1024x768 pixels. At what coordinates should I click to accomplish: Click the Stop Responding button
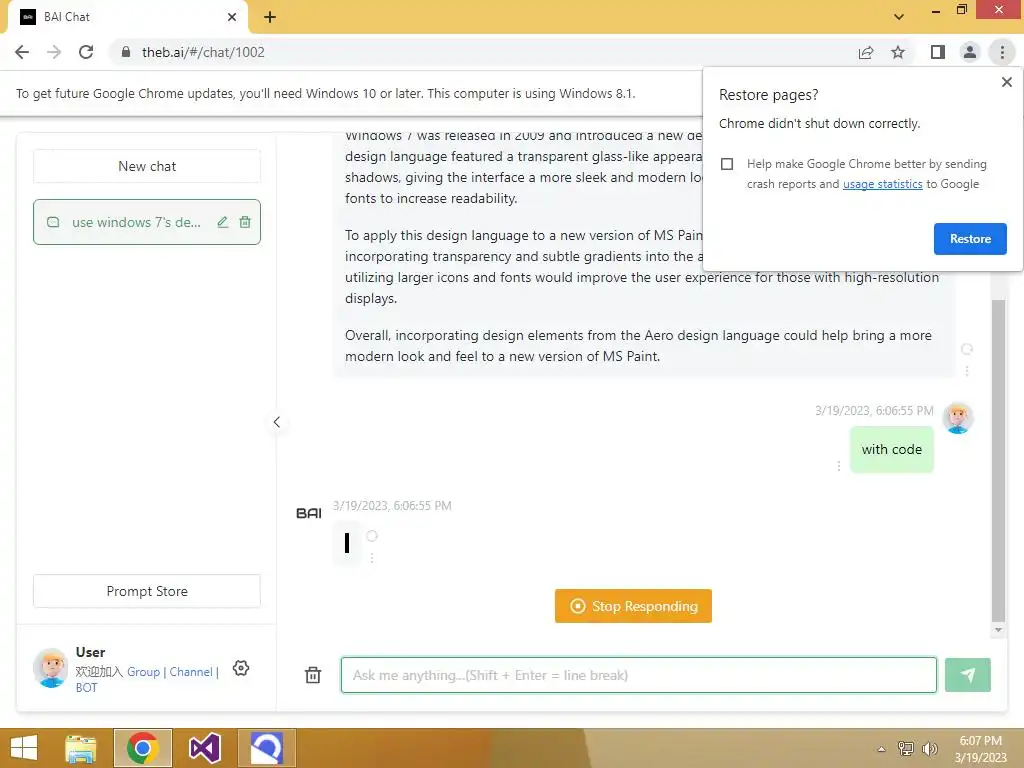coord(633,606)
